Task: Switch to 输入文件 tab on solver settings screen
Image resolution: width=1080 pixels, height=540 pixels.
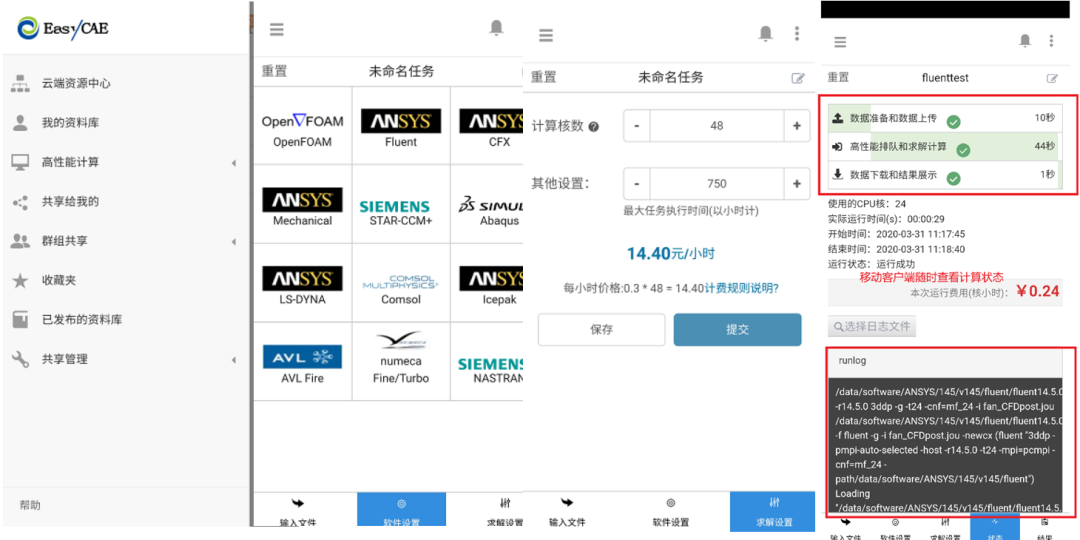Action: click(x=568, y=511)
